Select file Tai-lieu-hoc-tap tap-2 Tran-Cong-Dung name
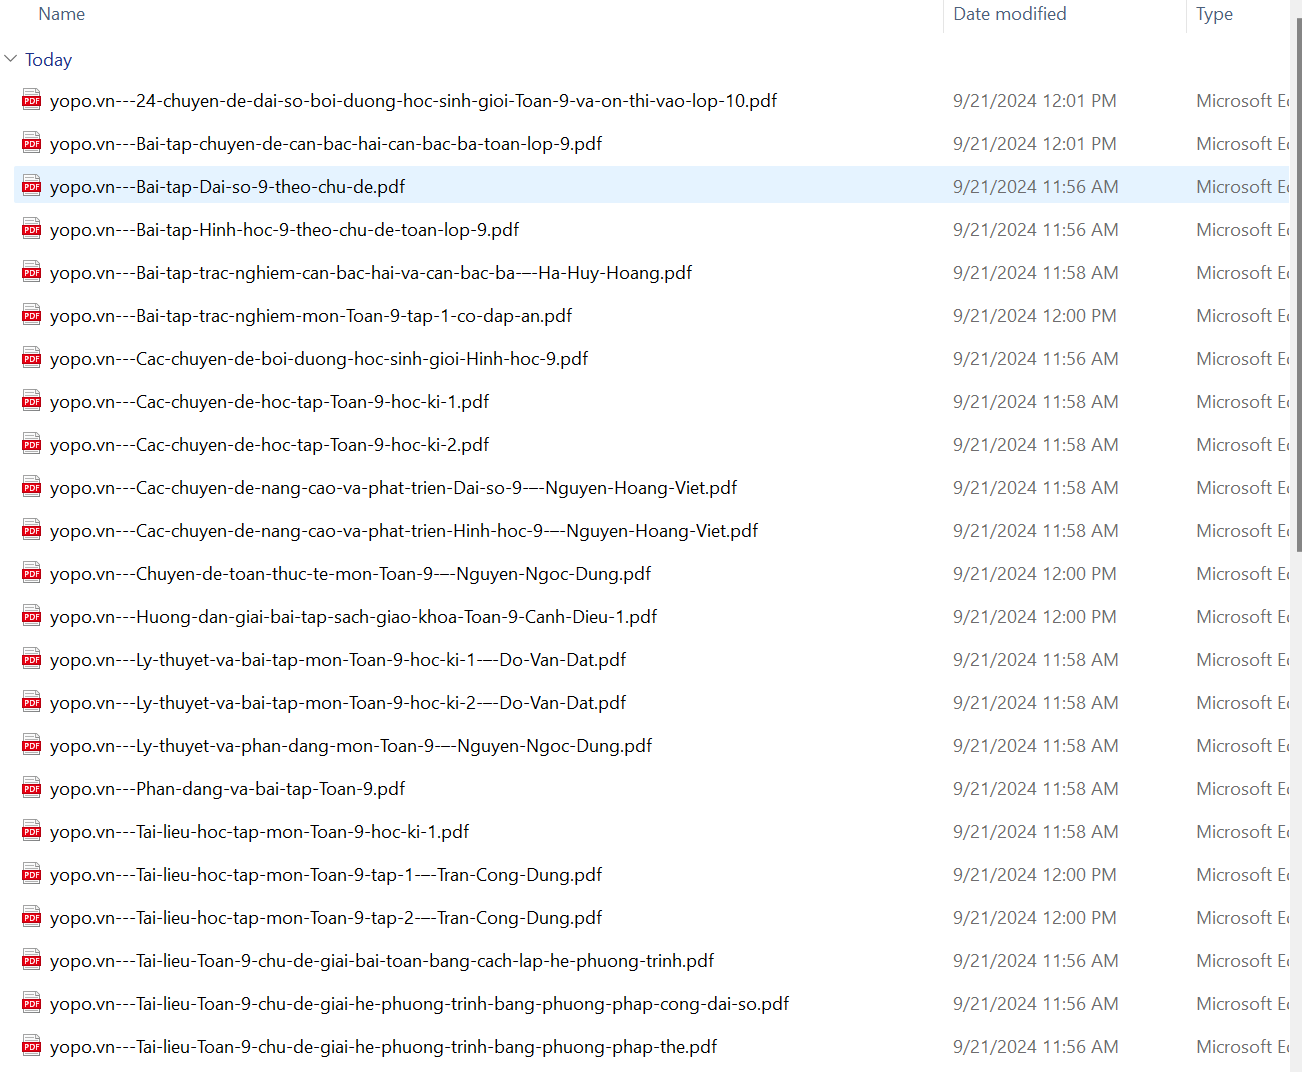This screenshot has height=1072, width=1302. click(326, 918)
